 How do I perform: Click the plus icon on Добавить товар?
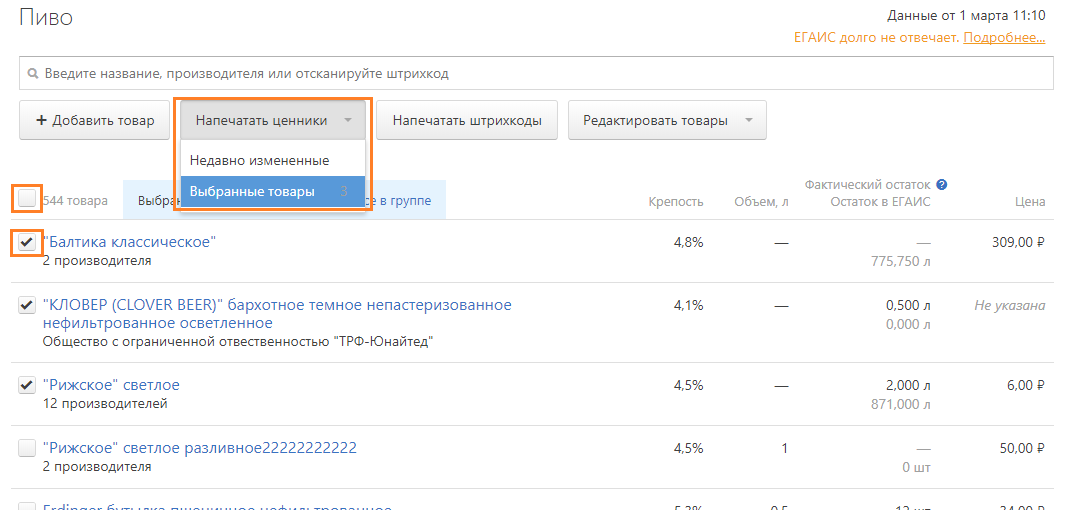pyautogui.click(x=41, y=121)
